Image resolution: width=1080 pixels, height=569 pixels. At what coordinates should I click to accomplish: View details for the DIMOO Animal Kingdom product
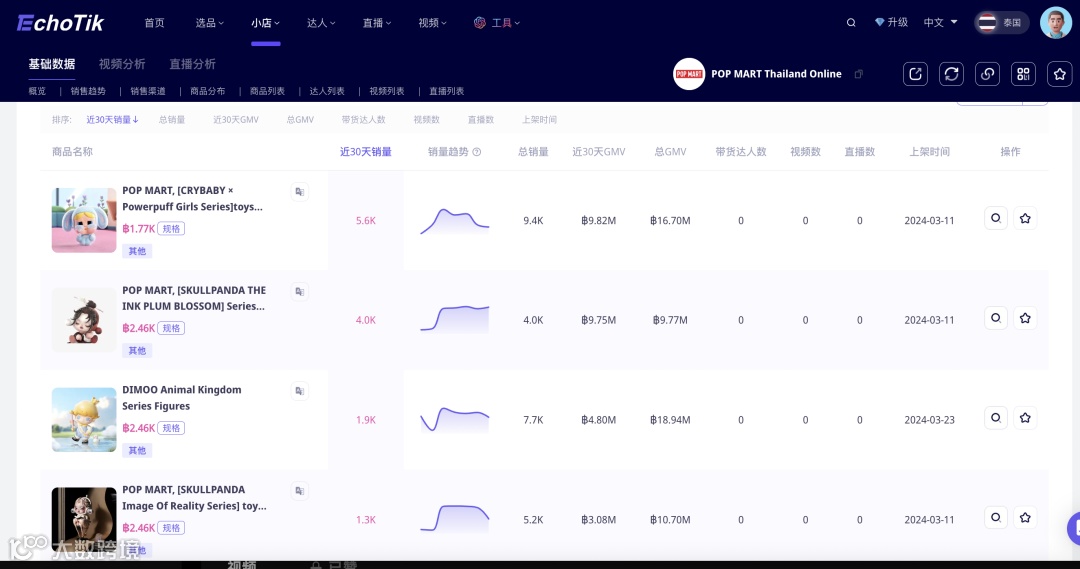pos(996,418)
